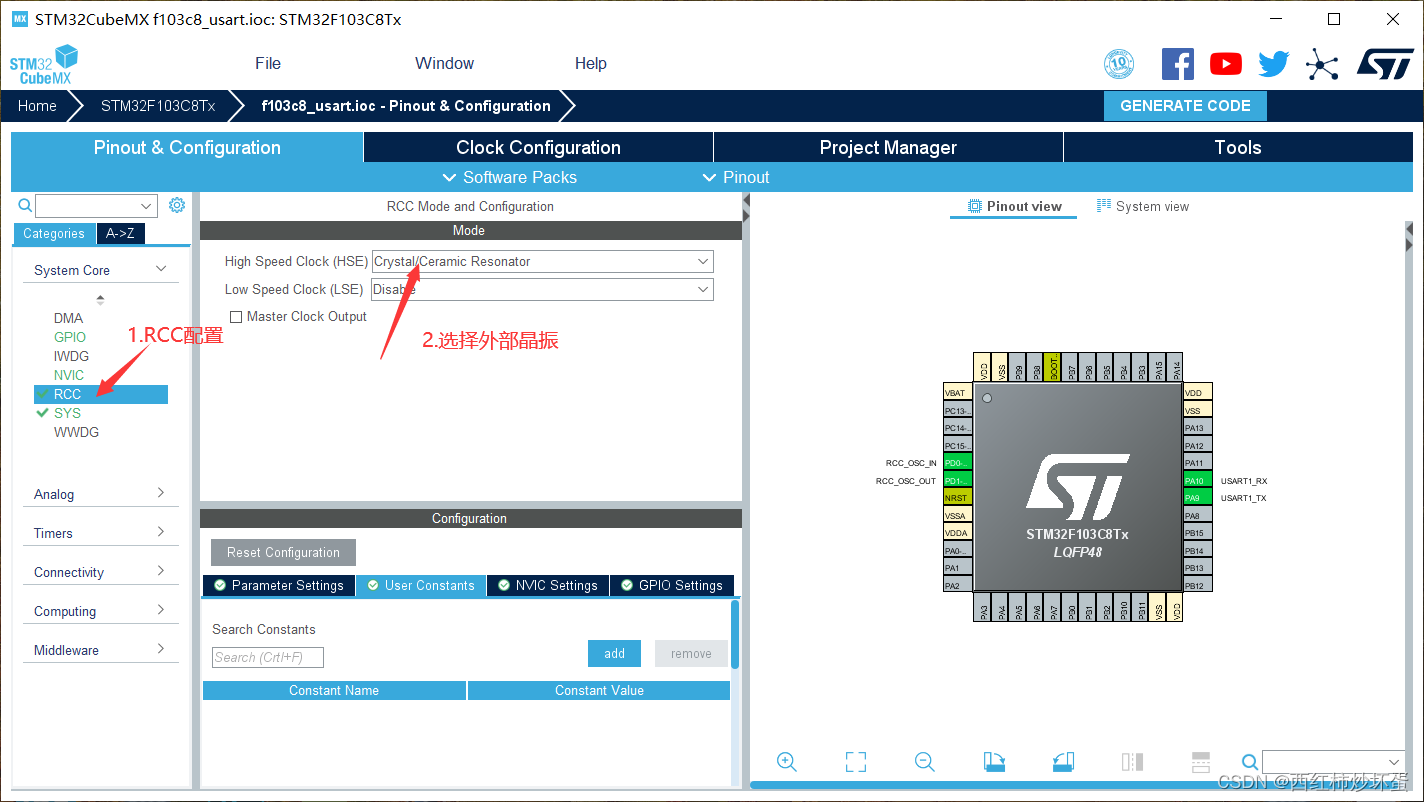Open the category settings gear icon

(x=177, y=205)
